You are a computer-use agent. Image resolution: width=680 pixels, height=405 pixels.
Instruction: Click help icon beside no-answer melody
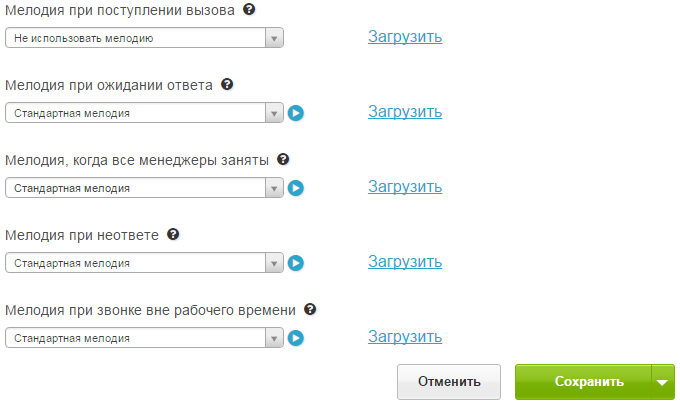173,234
